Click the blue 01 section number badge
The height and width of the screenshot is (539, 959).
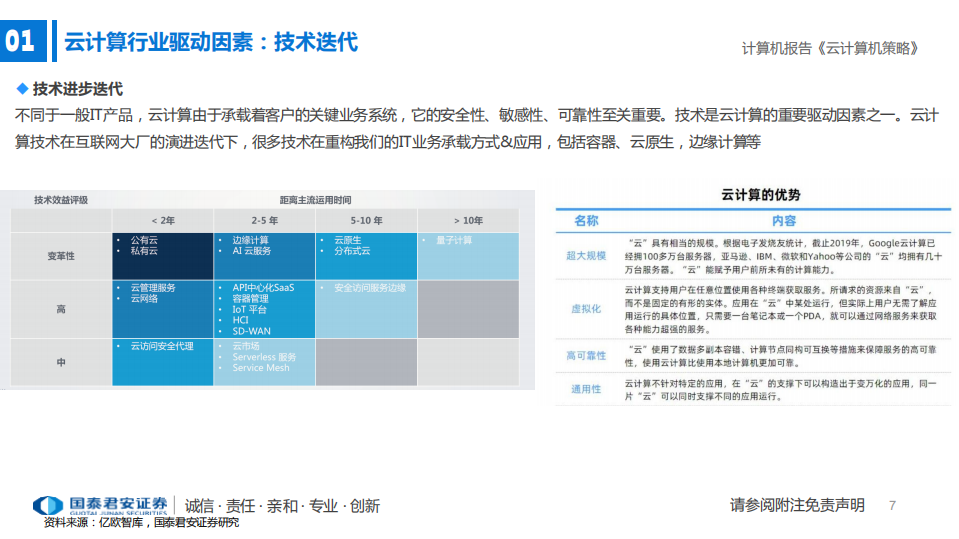pyautogui.click(x=23, y=41)
